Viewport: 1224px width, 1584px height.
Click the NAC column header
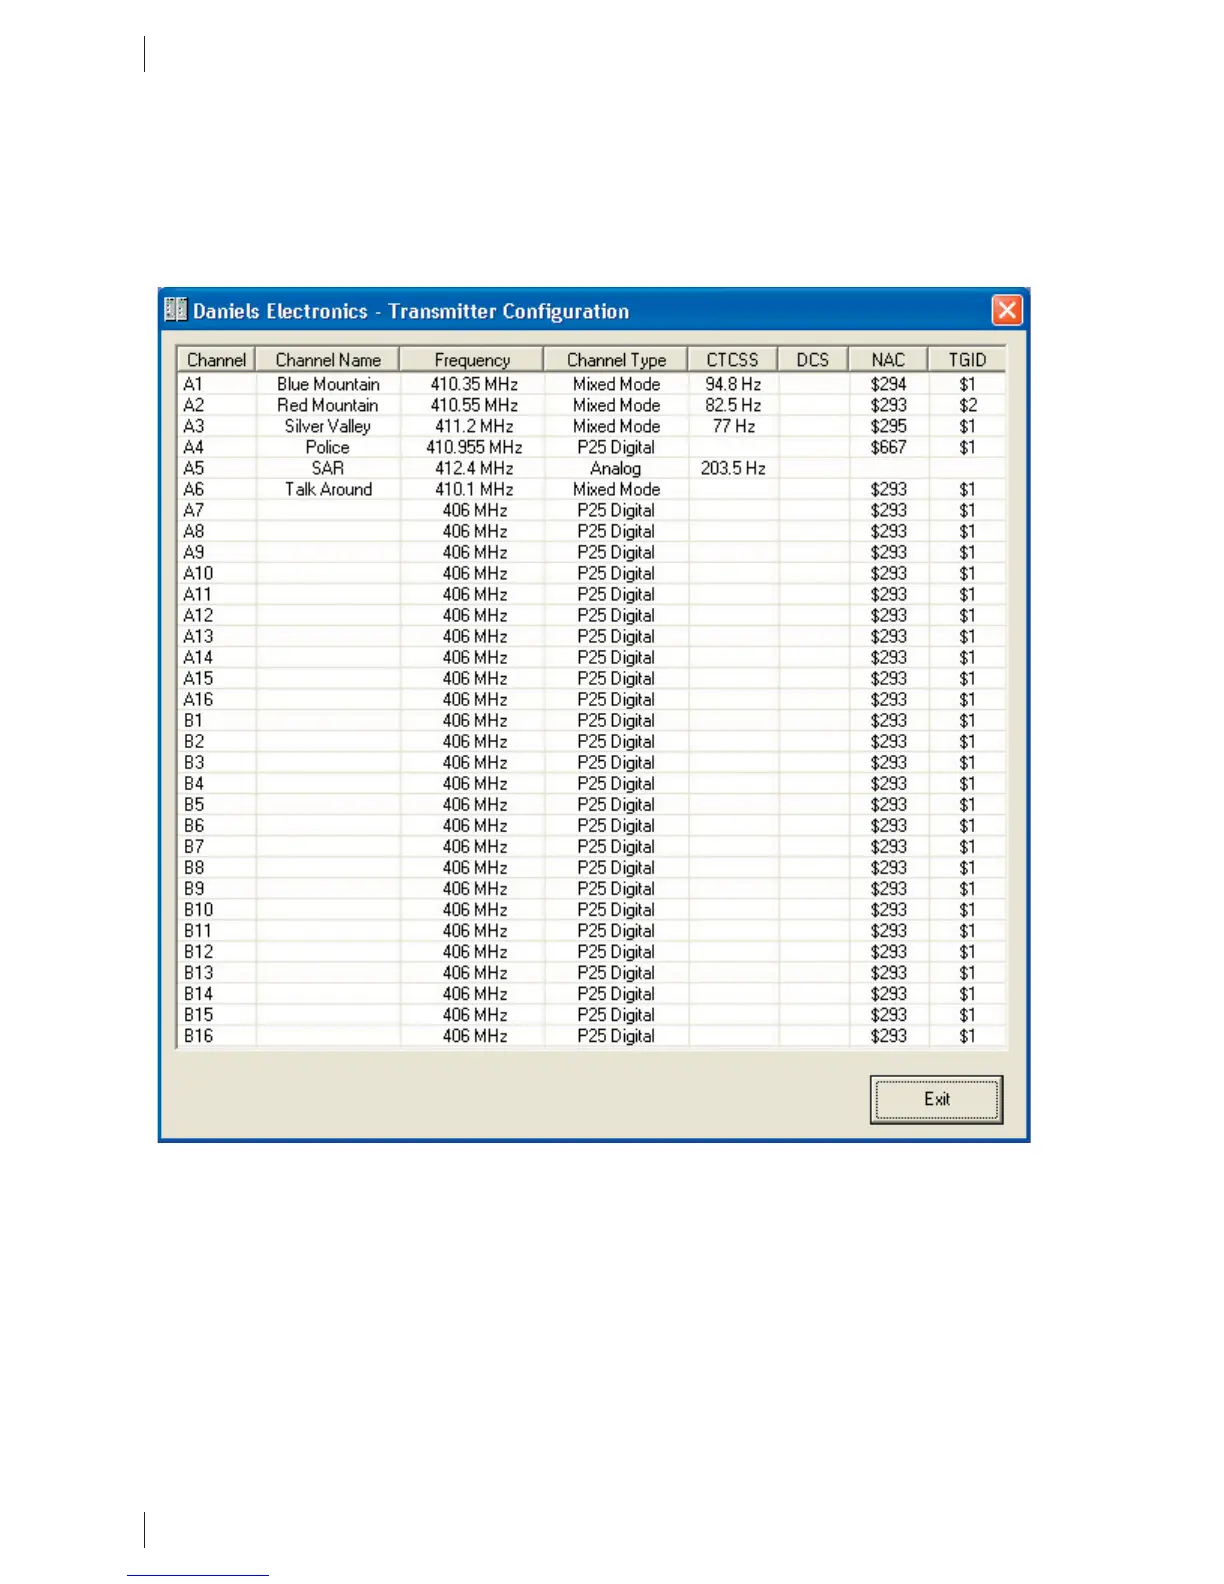tap(888, 360)
